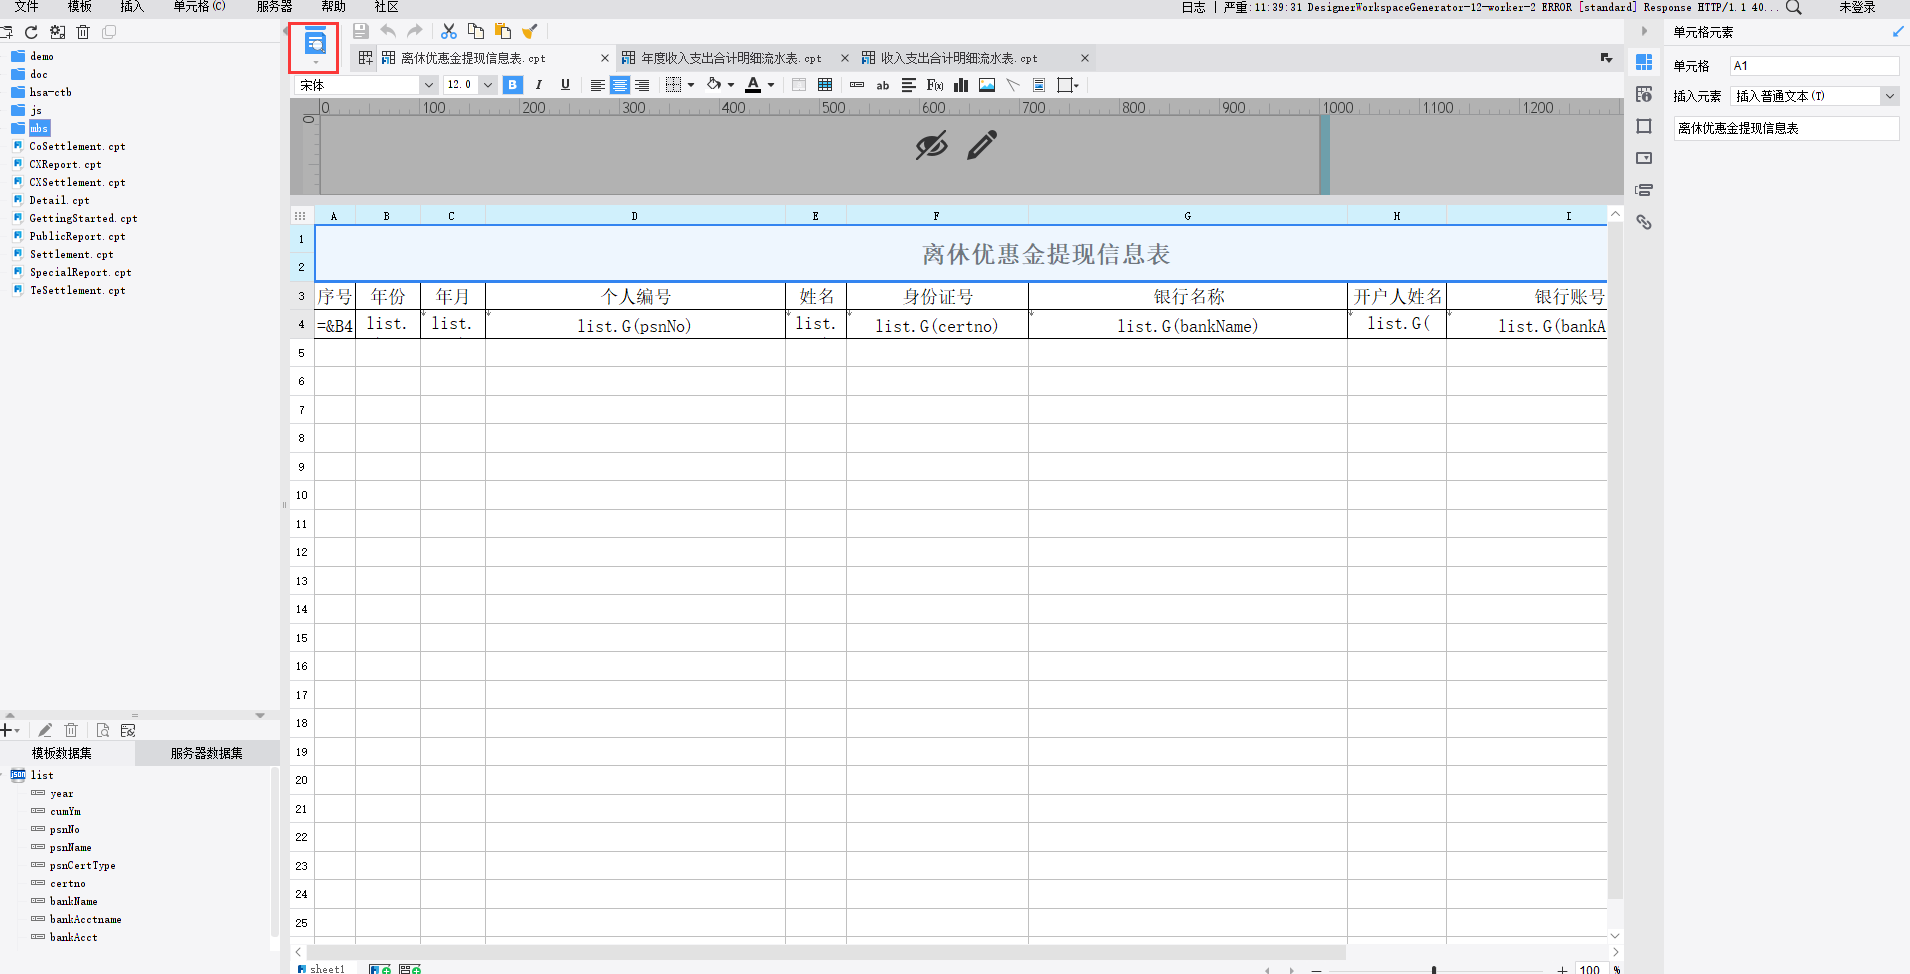Open the 插入 menu
This screenshot has height=974, width=1910.
pos(132,7)
